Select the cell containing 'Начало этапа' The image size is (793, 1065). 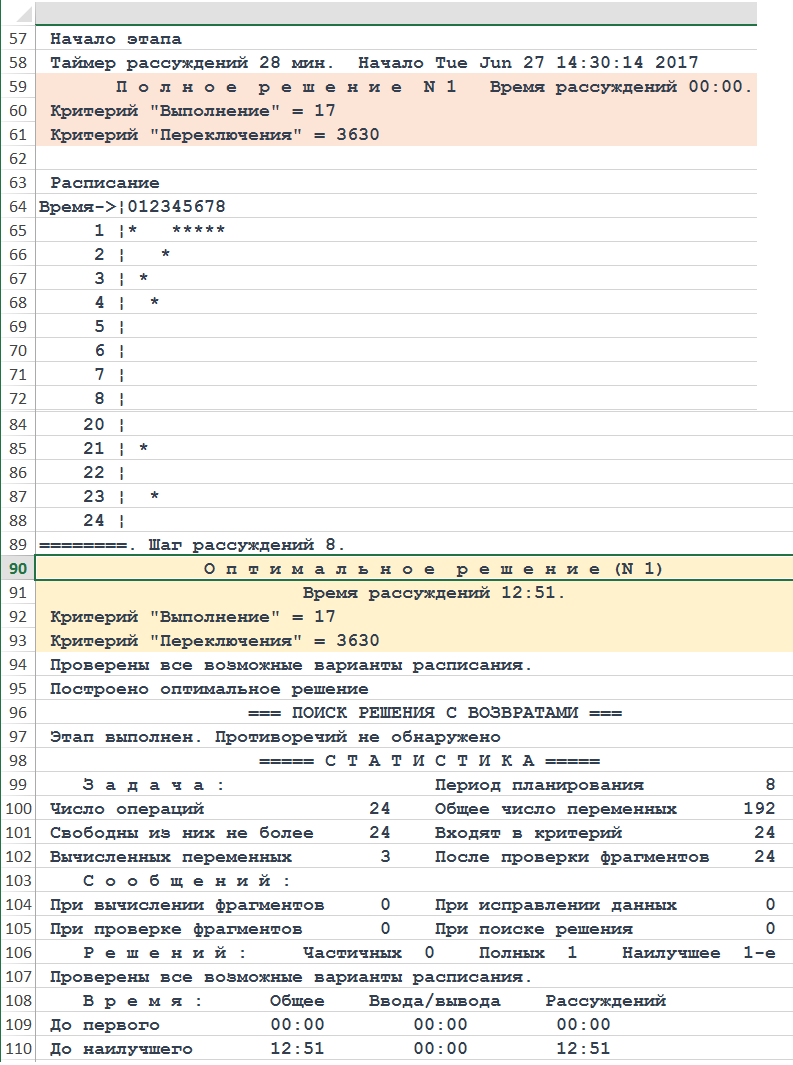tap(116, 39)
